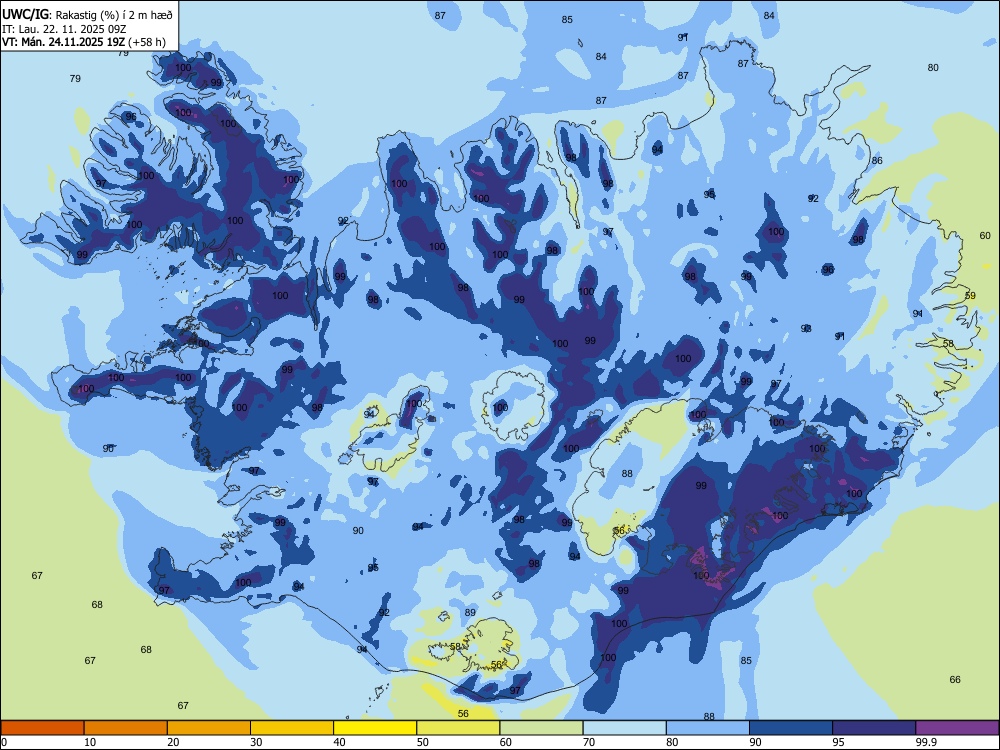Select the dark blue 90–95 legend band

pyautogui.click(x=791, y=728)
